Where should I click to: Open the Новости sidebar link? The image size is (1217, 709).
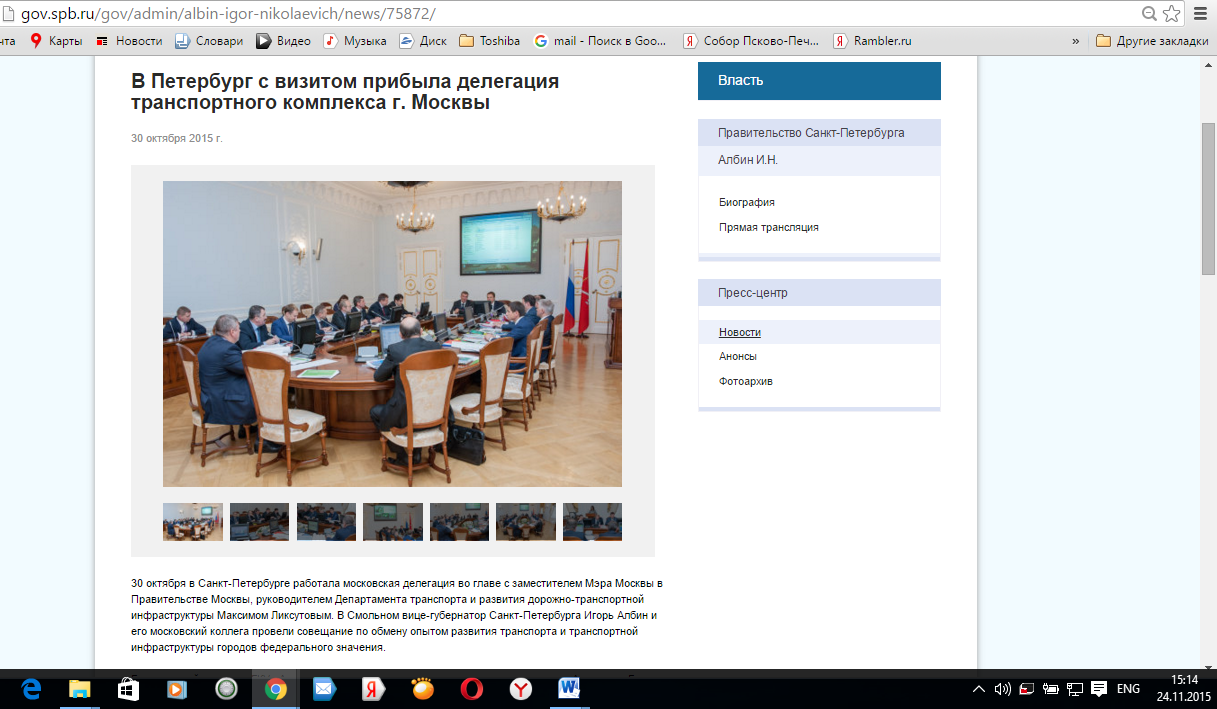[739, 332]
